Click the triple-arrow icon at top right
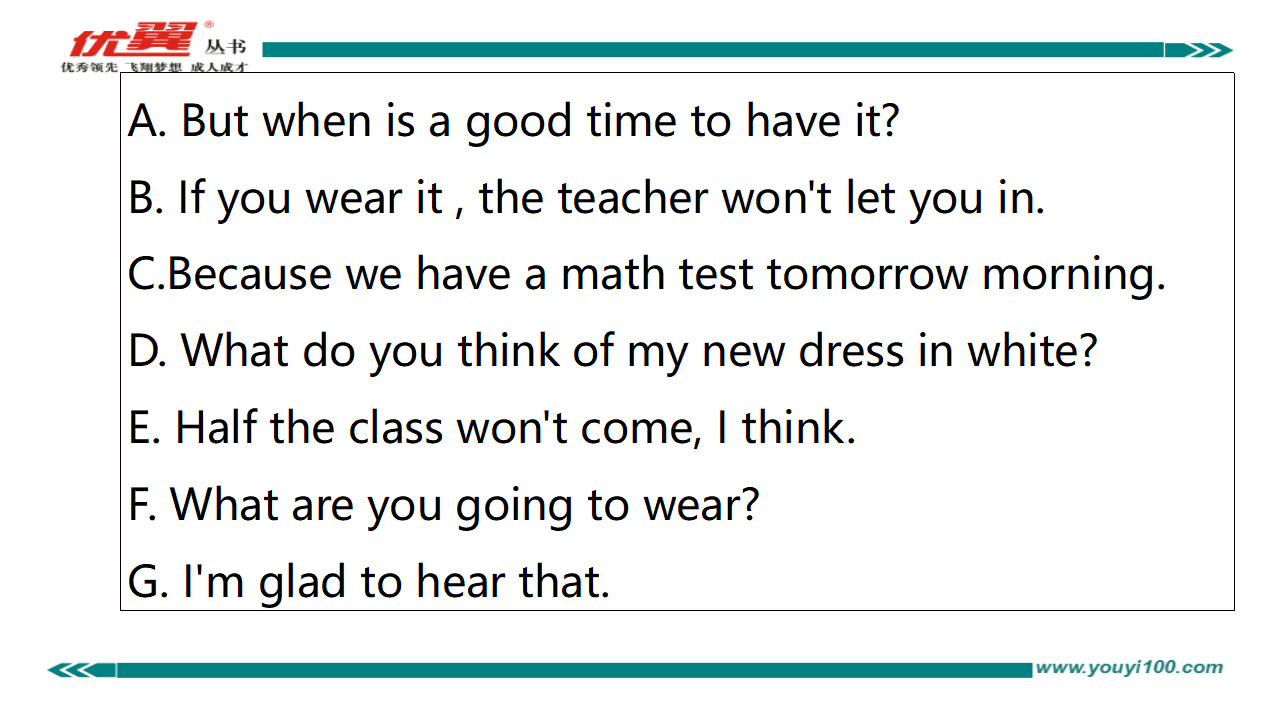The image size is (1279, 720). click(1200, 50)
